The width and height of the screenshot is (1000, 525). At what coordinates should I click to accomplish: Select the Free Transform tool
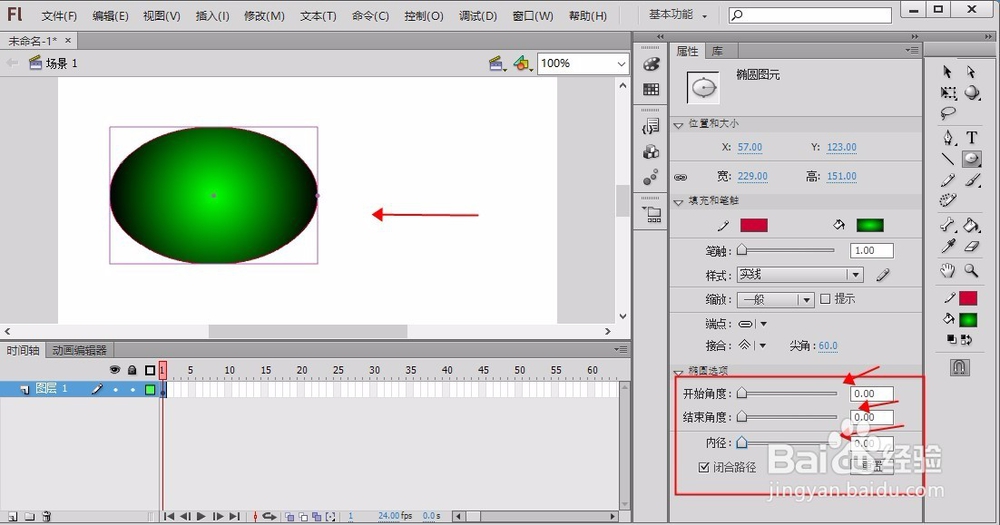[x=948, y=93]
